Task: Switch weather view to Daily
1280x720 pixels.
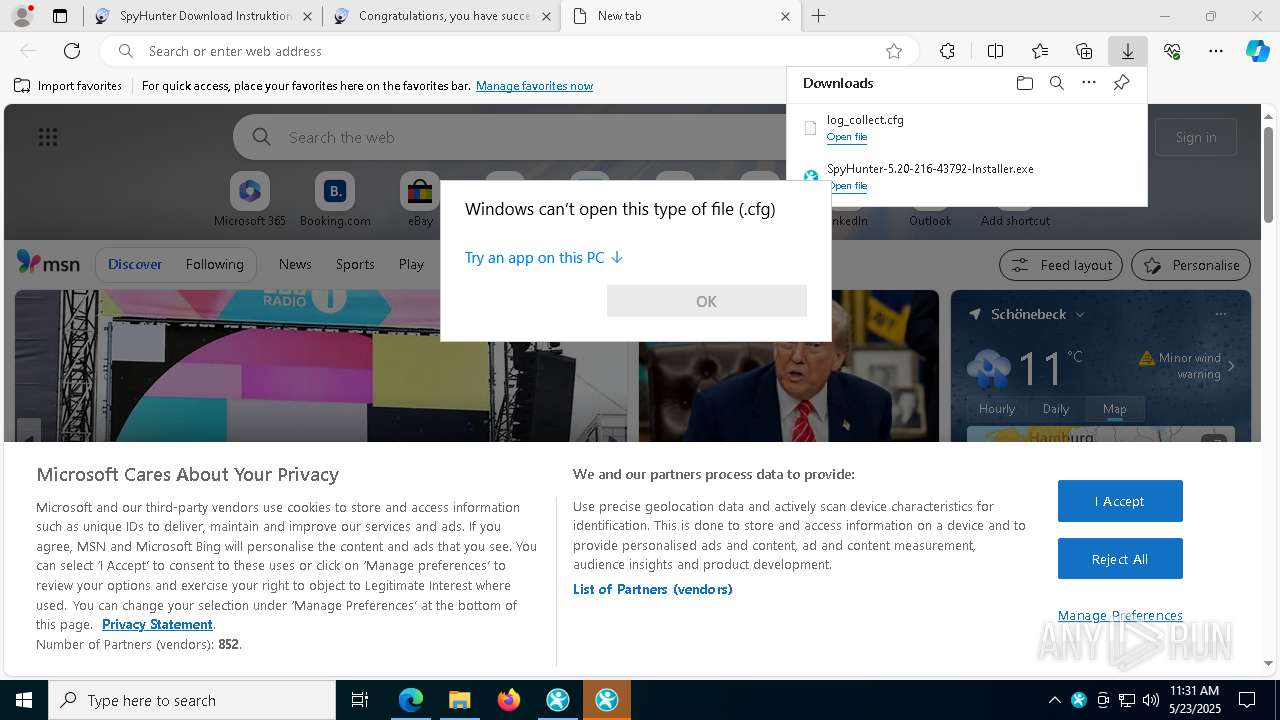Action: tap(1056, 408)
